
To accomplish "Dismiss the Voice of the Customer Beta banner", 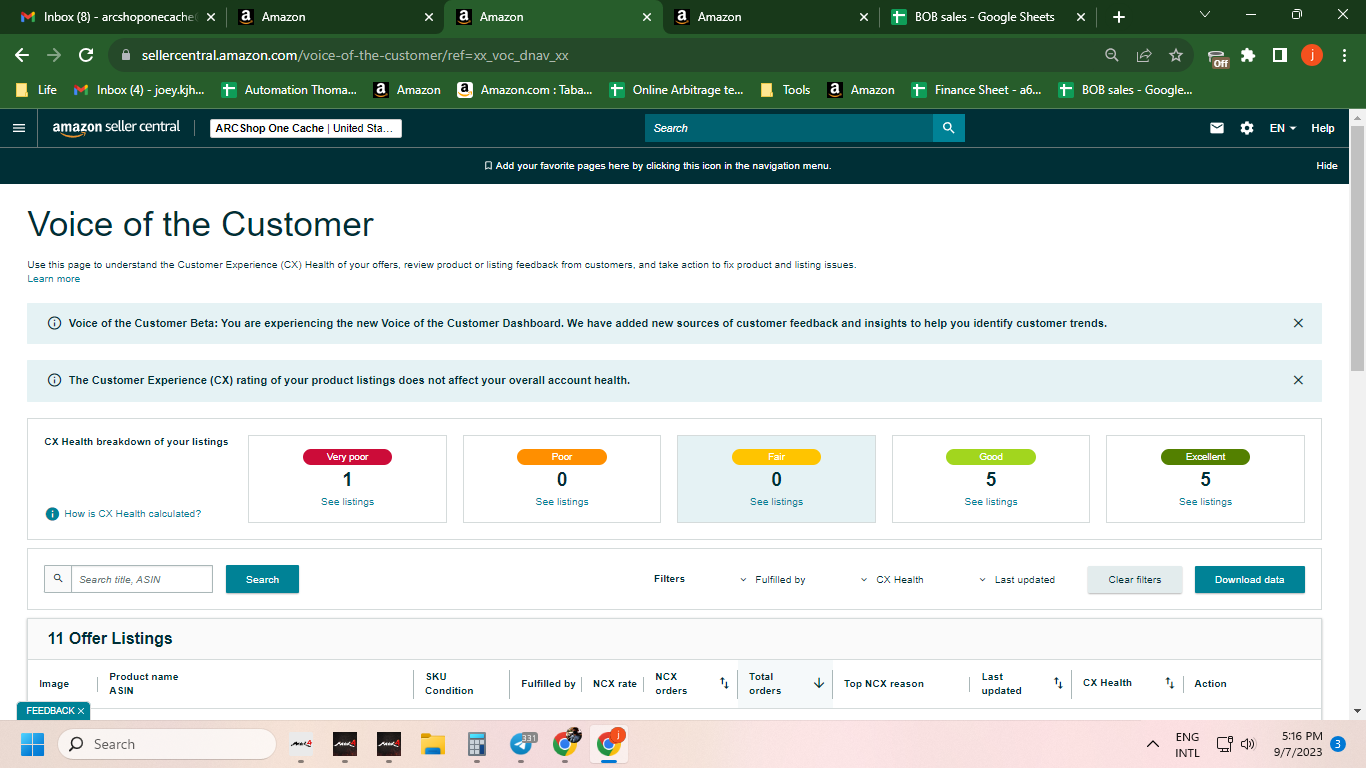I will click(x=1298, y=323).
